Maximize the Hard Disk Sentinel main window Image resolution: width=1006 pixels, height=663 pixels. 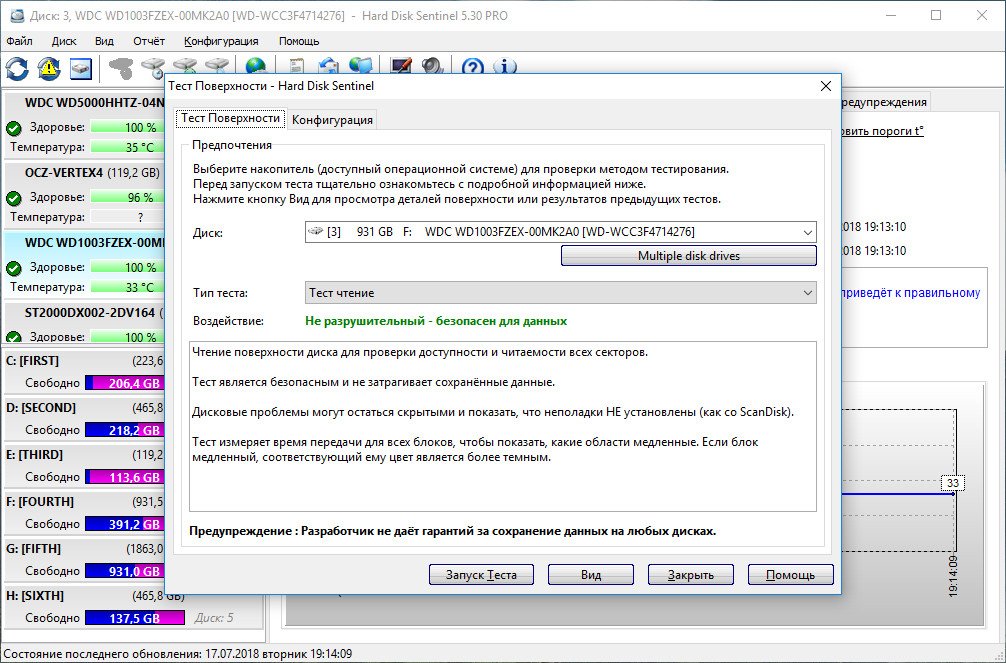[x=936, y=15]
